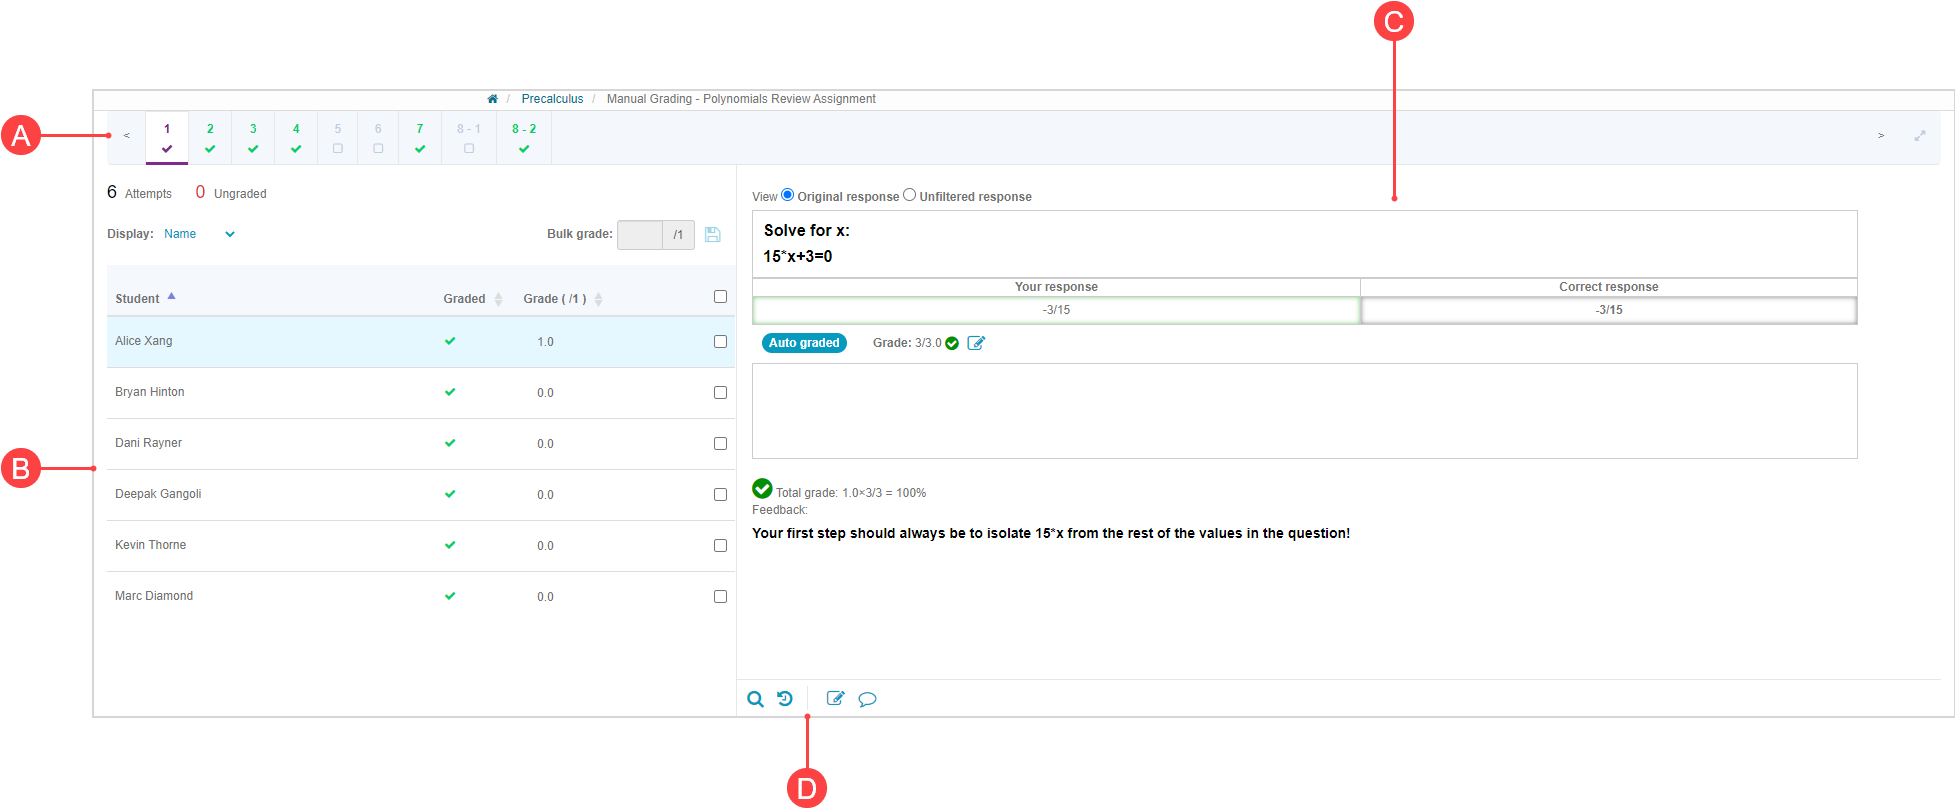Click the revert history icon in bottom toolbar
The width and height of the screenshot is (1955, 809).
pyautogui.click(x=785, y=699)
